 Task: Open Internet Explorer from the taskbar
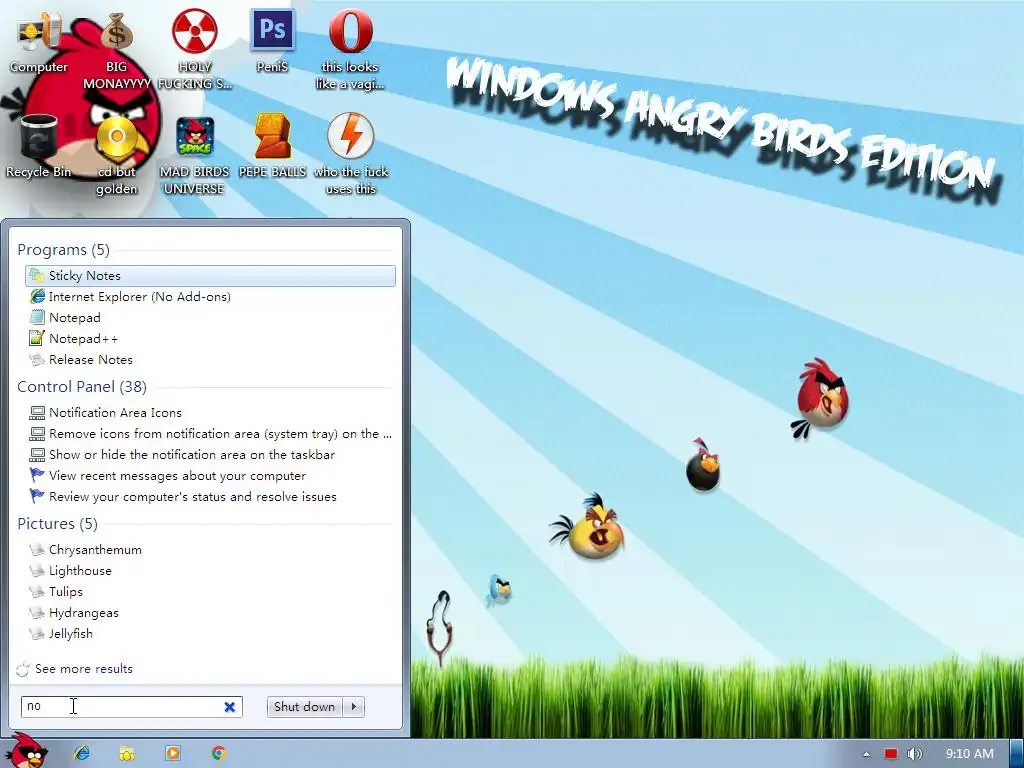82,754
